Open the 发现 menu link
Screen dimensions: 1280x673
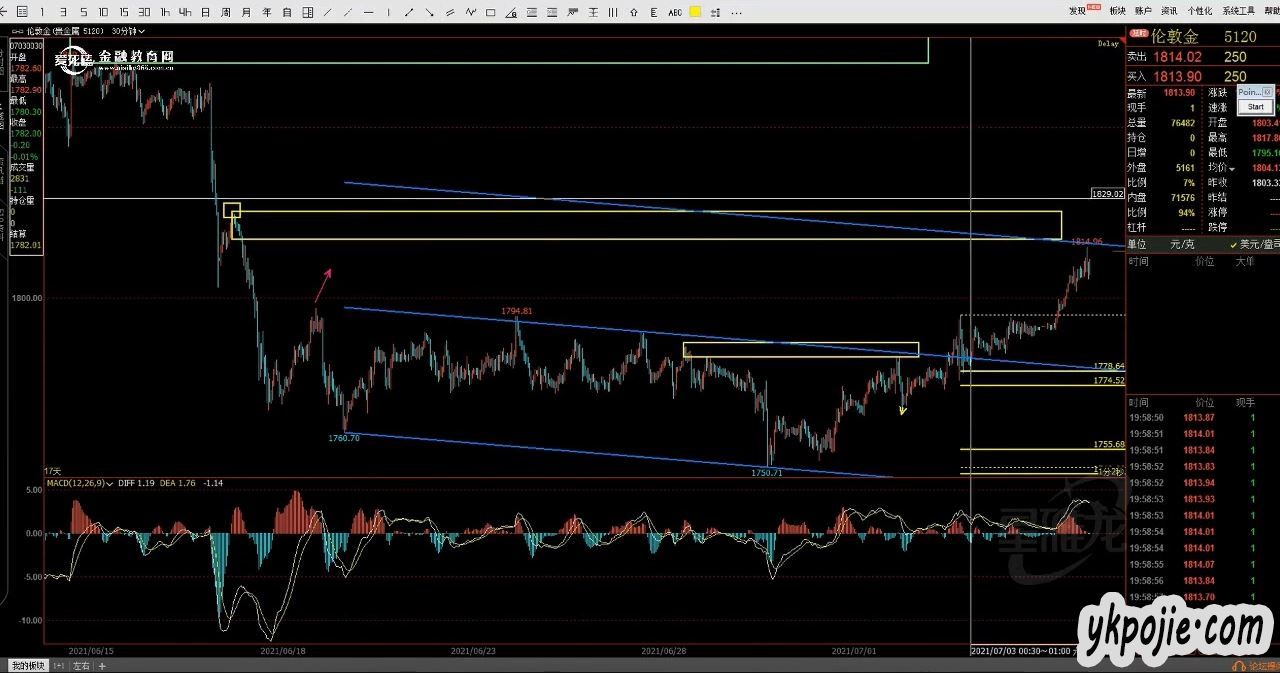(x=1077, y=11)
